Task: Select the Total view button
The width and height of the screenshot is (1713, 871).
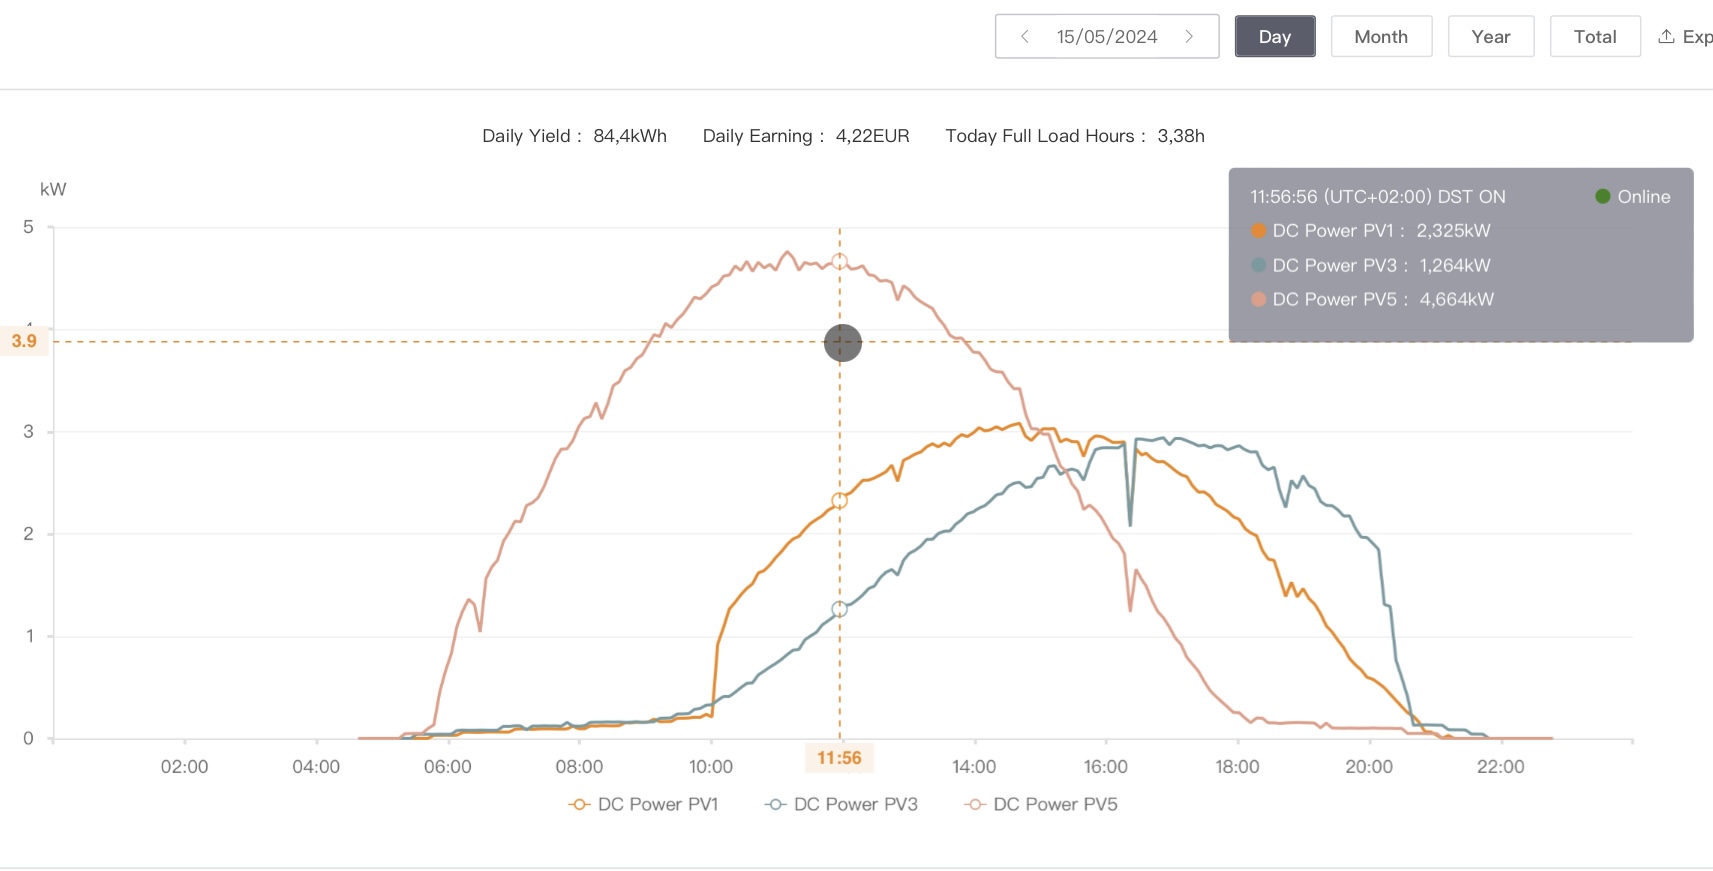Action: point(1594,37)
